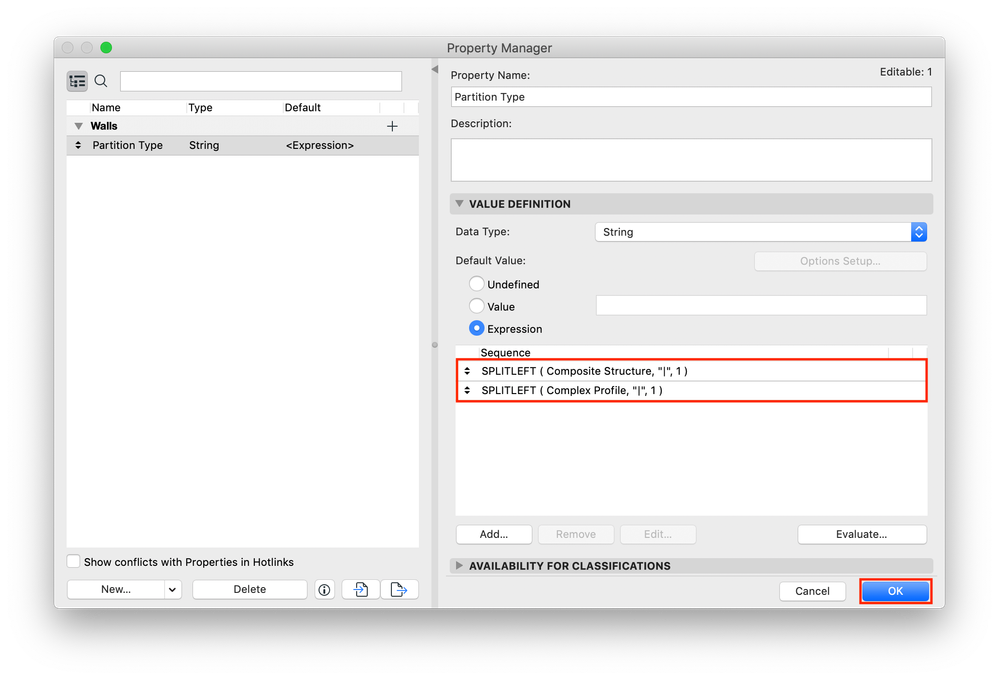Click the green window zoom button
Image resolution: width=999 pixels, height=680 pixels.
coord(106,48)
